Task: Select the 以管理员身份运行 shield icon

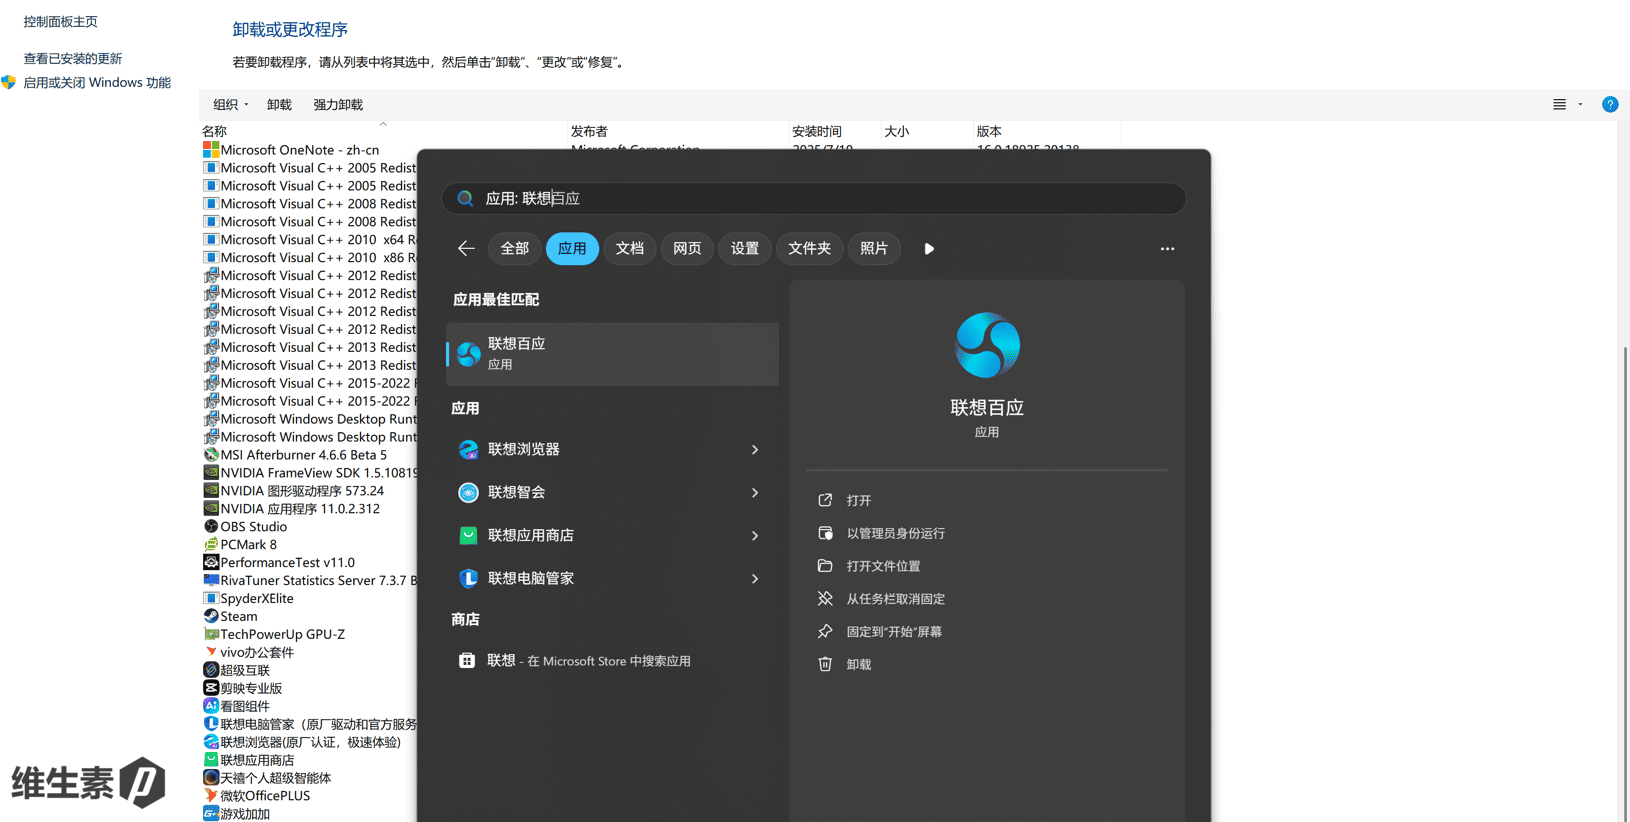Action: click(825, 533)
